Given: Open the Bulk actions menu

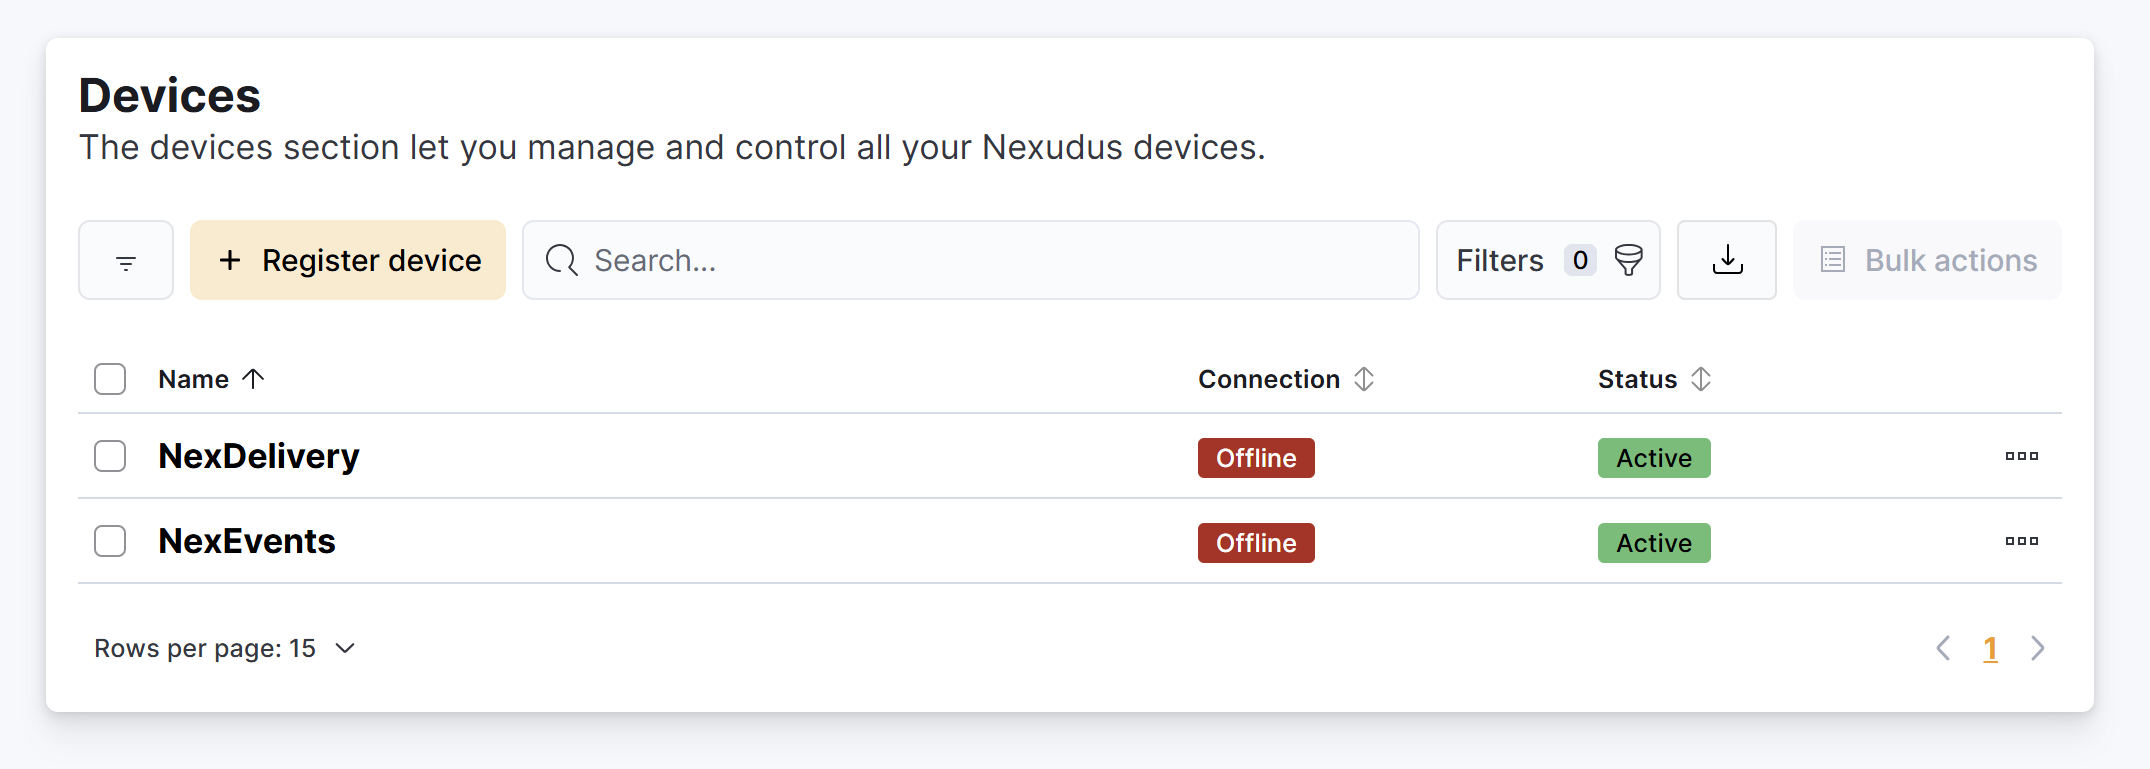Looking at the screenshot, I should (x=1927, y=260).
